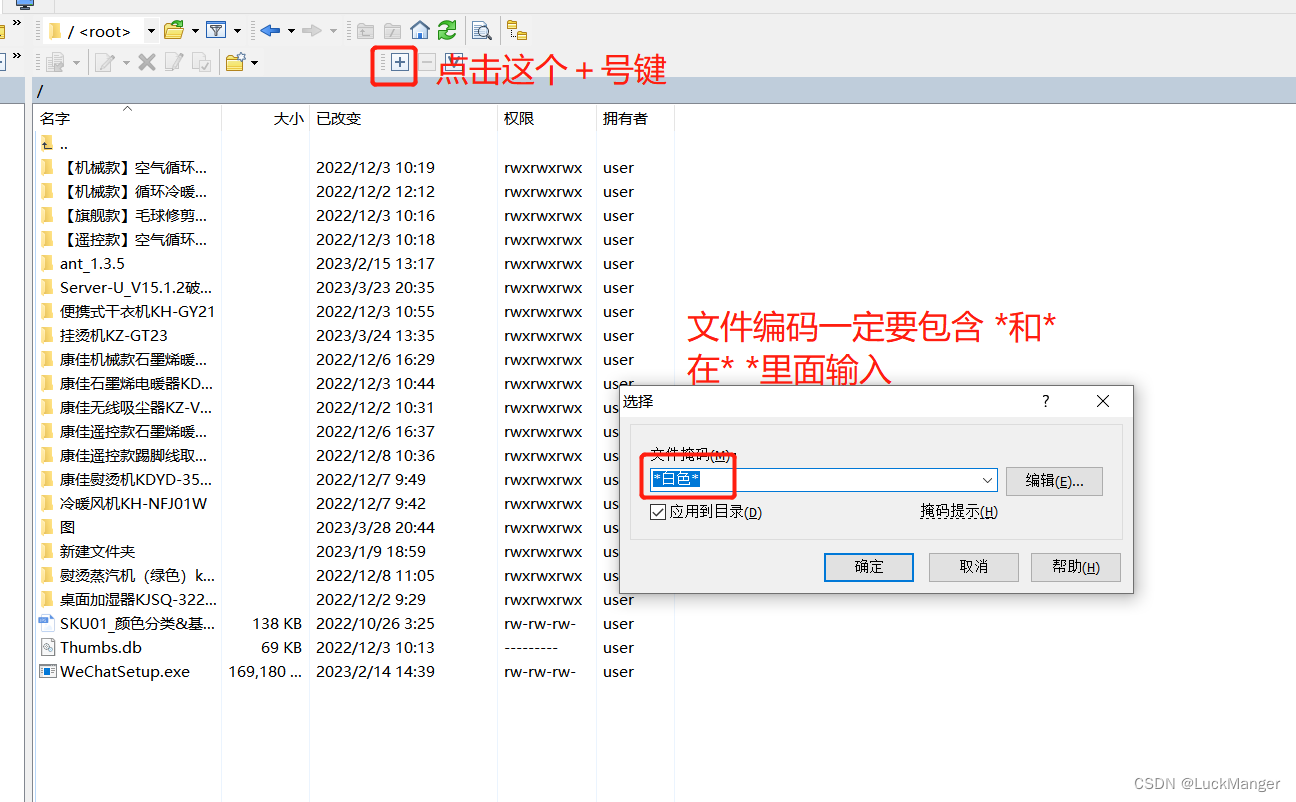Click the download files toolbar icon
Viewport: 1296px width, 802px height.
[x=55, y=62]
